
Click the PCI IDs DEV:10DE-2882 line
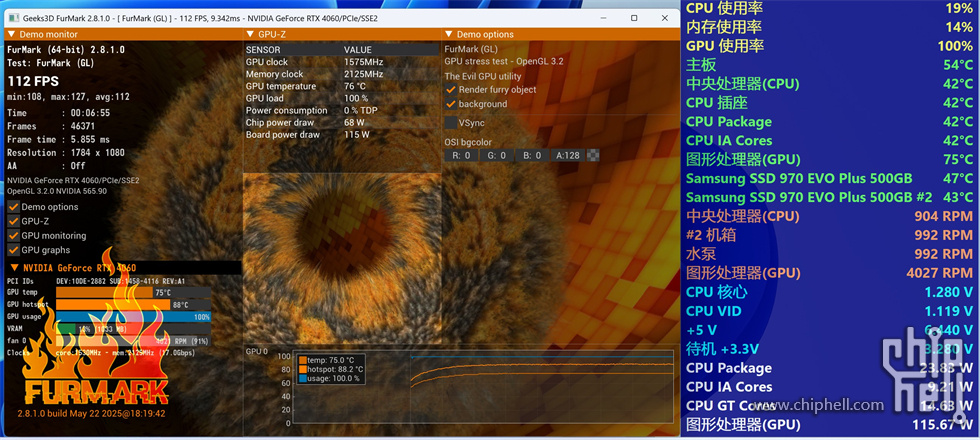[96, 281]
